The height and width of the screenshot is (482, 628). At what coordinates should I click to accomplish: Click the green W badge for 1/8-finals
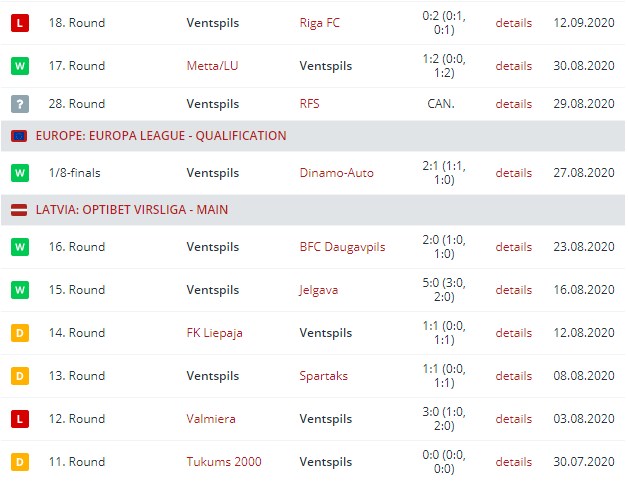coord(18,173)
